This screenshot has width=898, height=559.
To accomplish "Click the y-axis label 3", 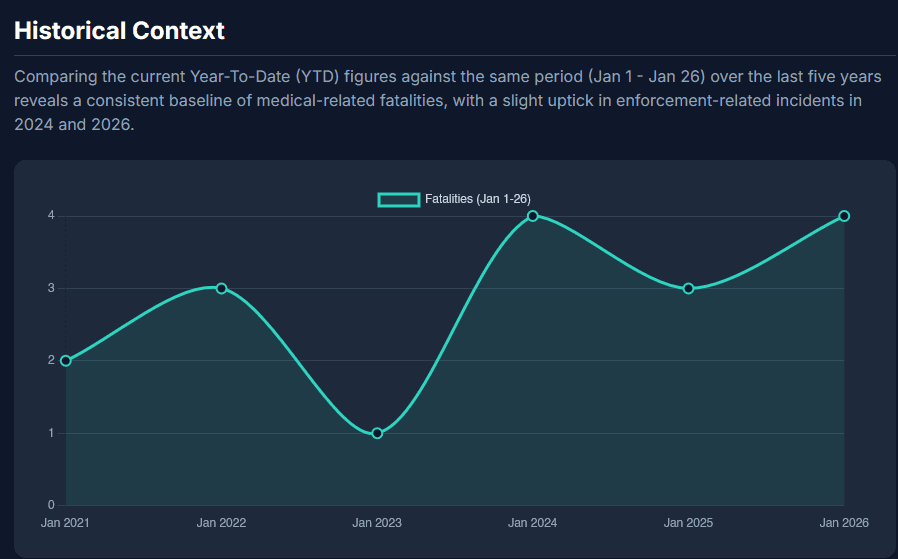I will point(50,288).
